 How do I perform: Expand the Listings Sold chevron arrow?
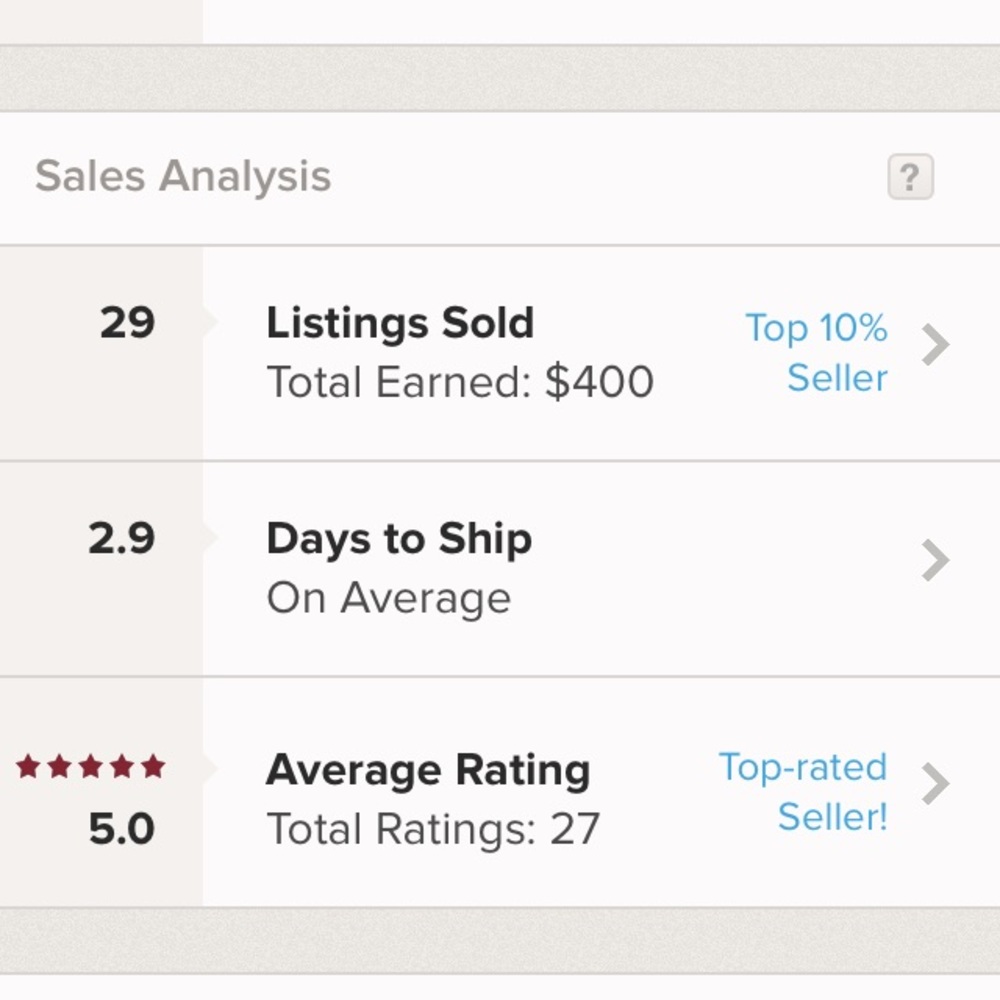[x=935, y=346]
